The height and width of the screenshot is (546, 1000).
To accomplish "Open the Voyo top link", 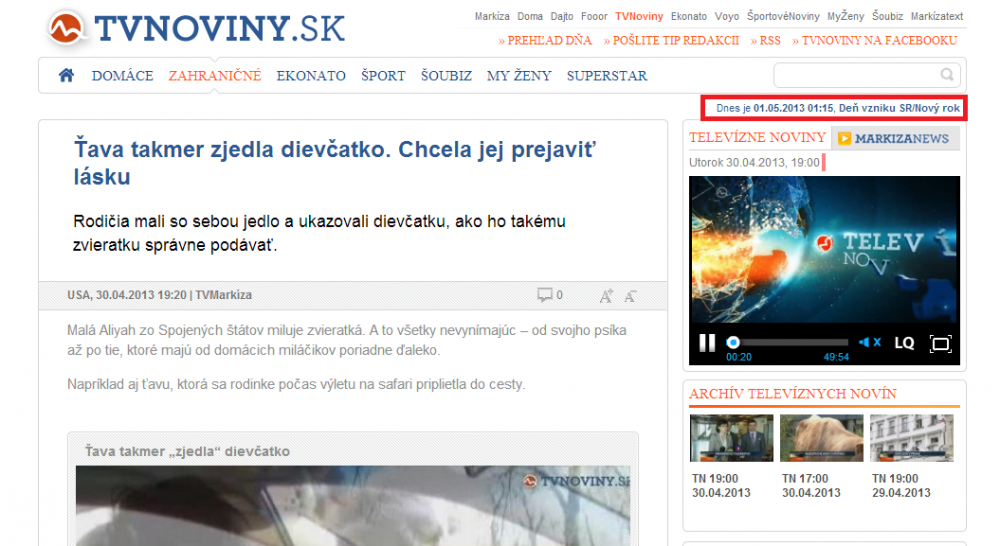I will [727, 17].
